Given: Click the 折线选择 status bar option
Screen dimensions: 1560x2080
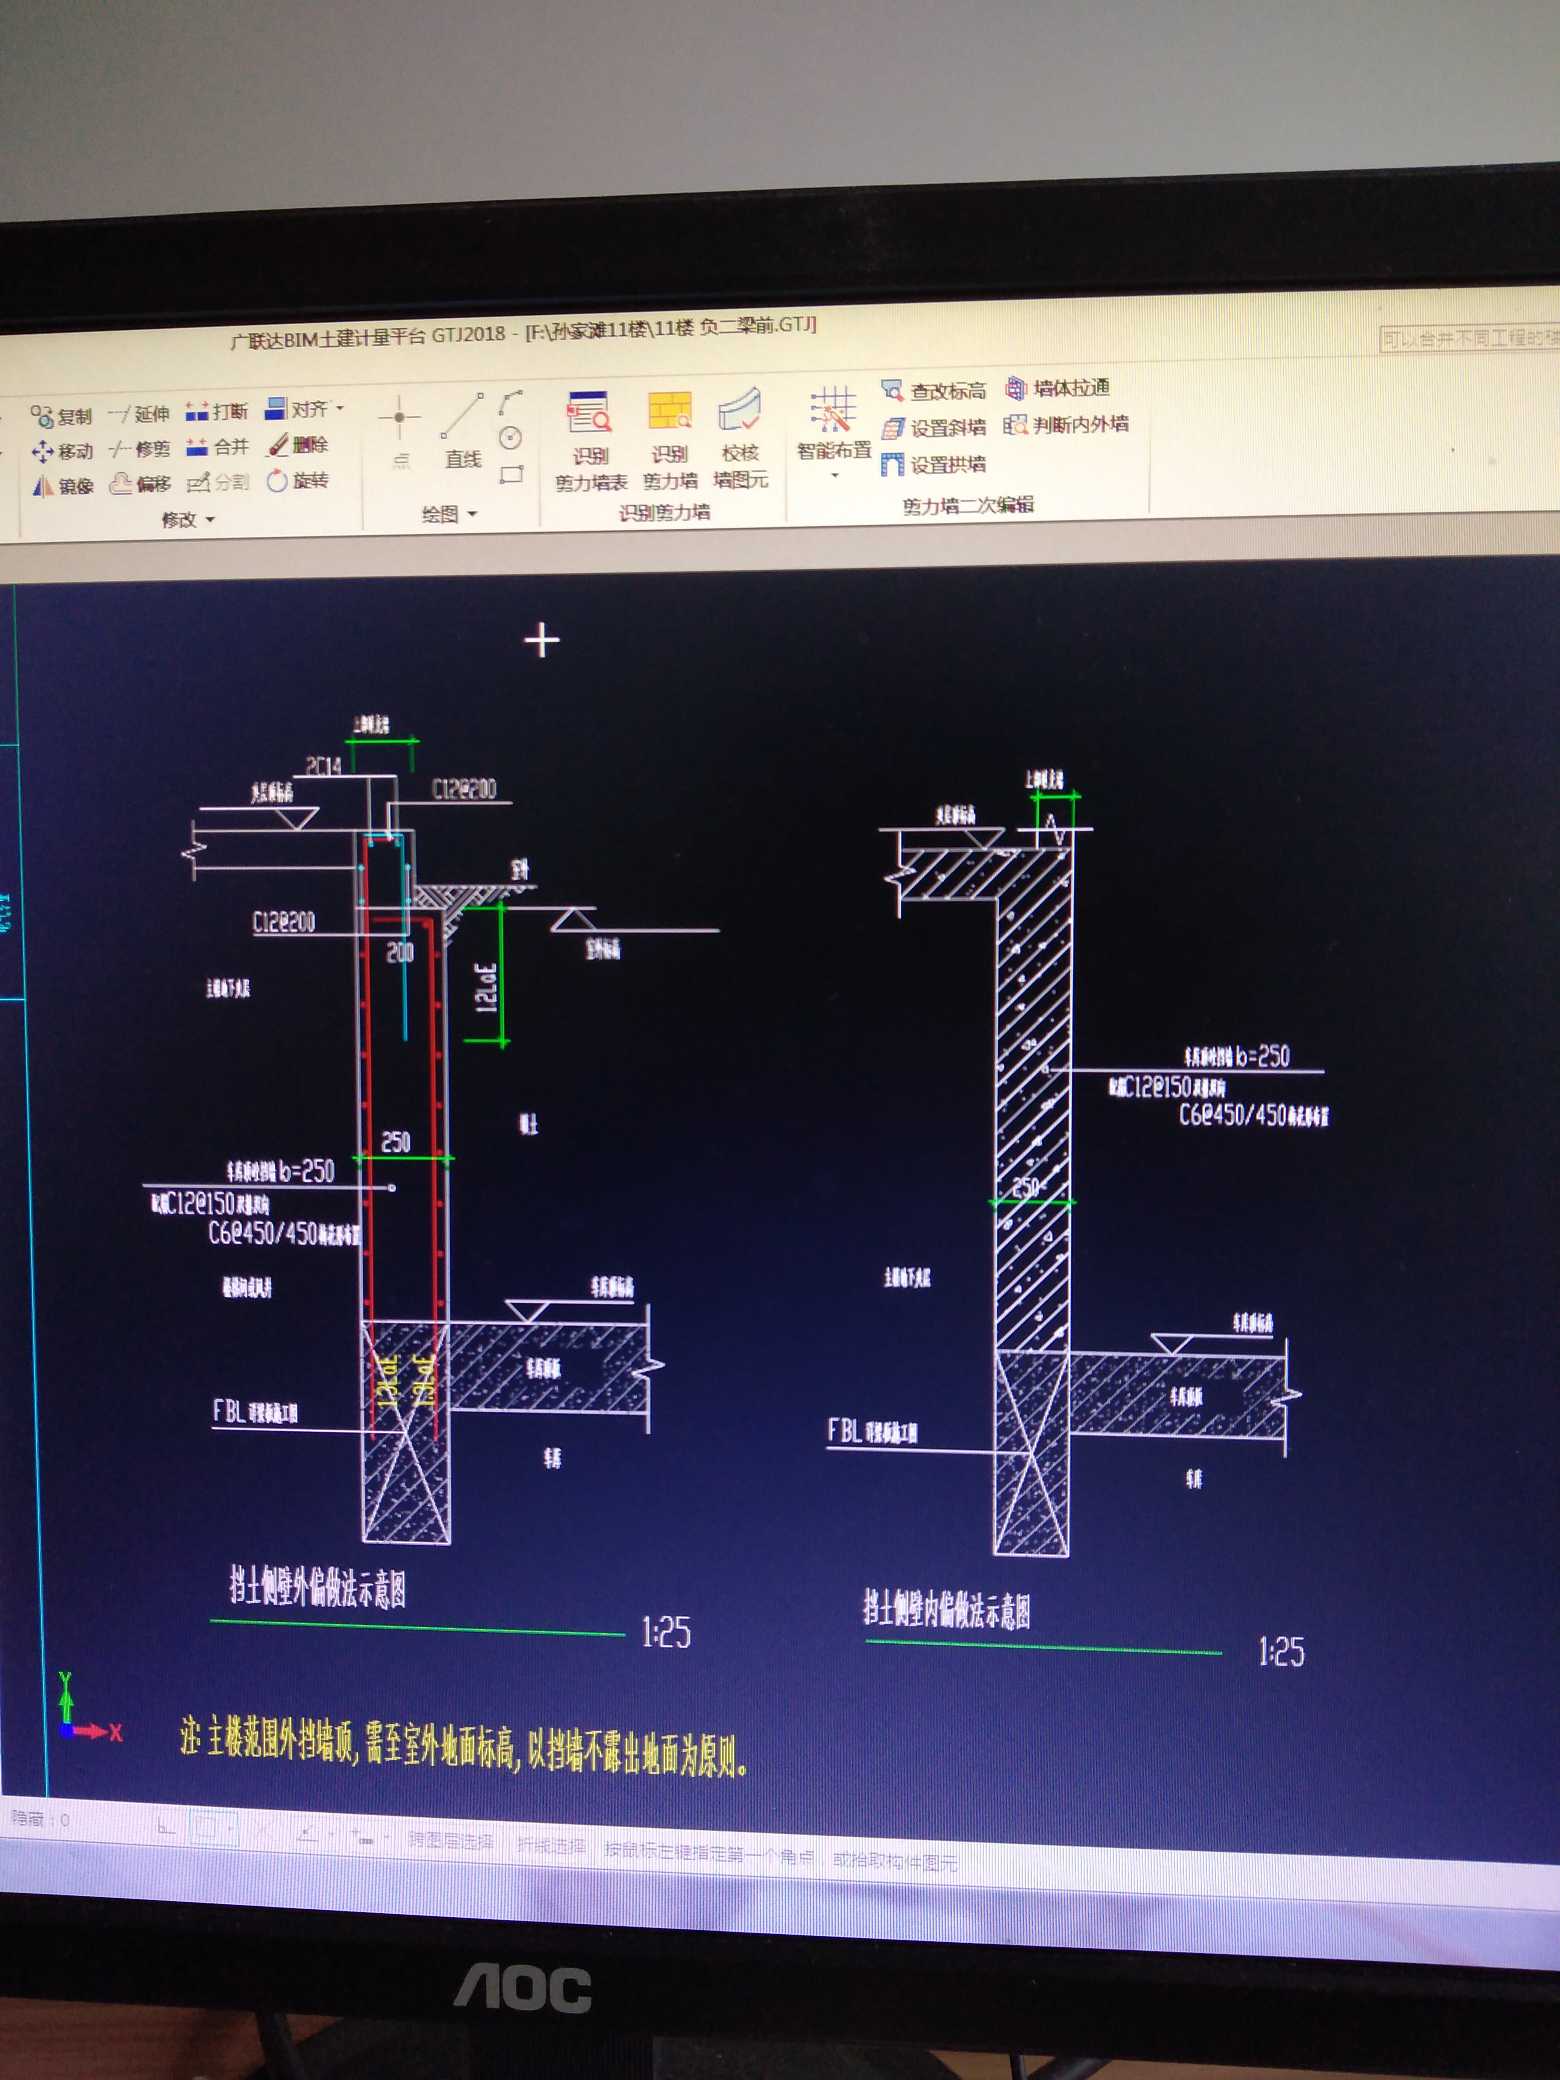Looking at the screenshot, I should pos(551,1845).
